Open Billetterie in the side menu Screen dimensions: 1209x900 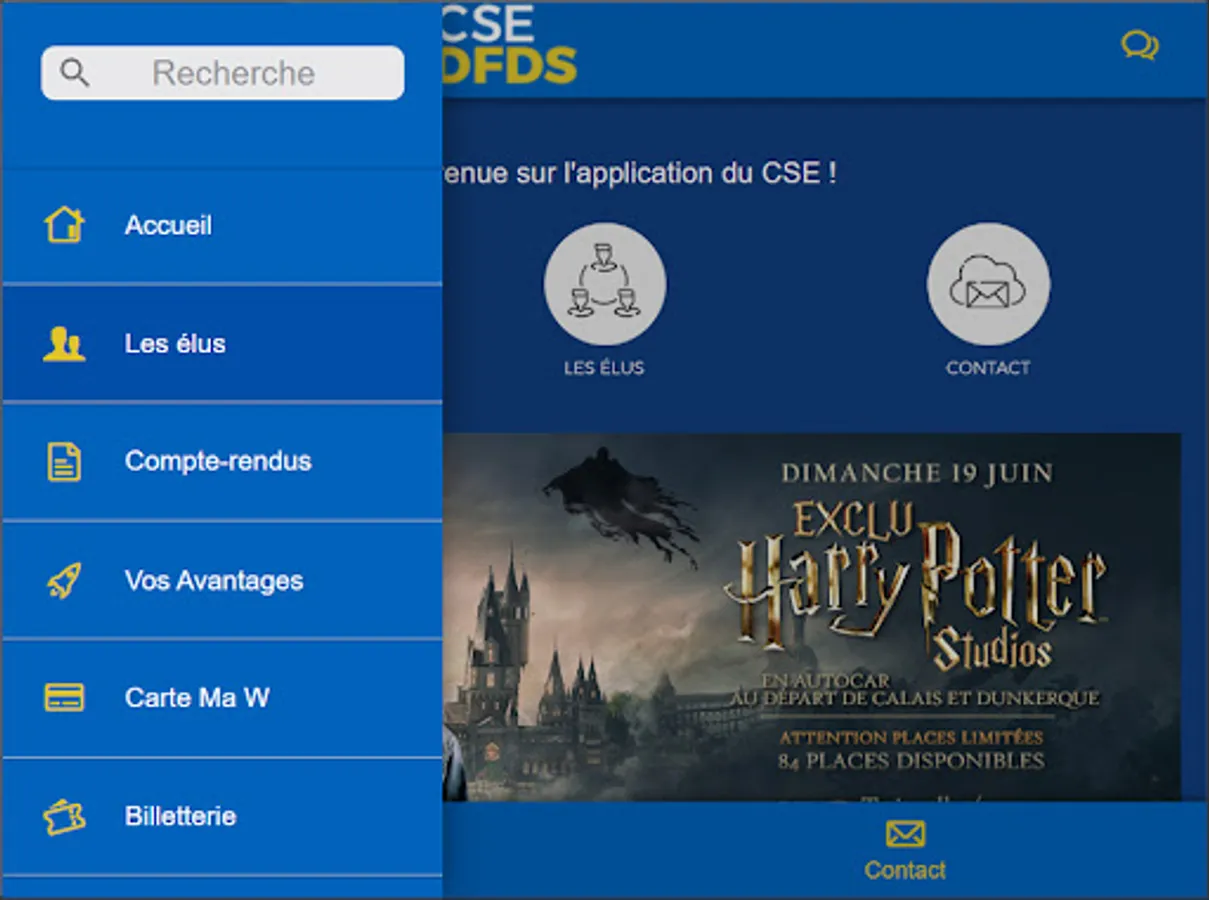[x=222, y=816]
